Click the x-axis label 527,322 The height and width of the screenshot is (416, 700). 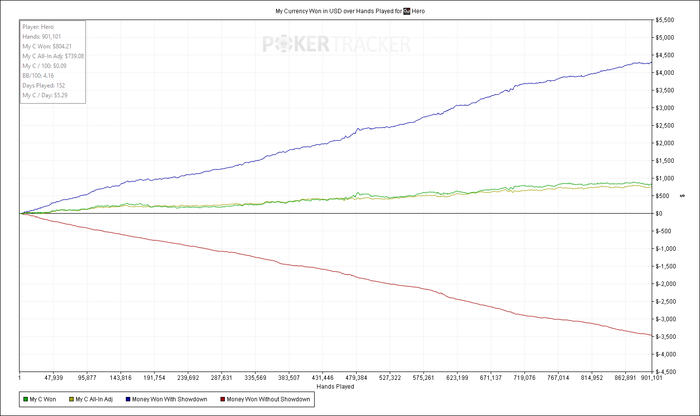pyautogui.click(x=390, y=378)
